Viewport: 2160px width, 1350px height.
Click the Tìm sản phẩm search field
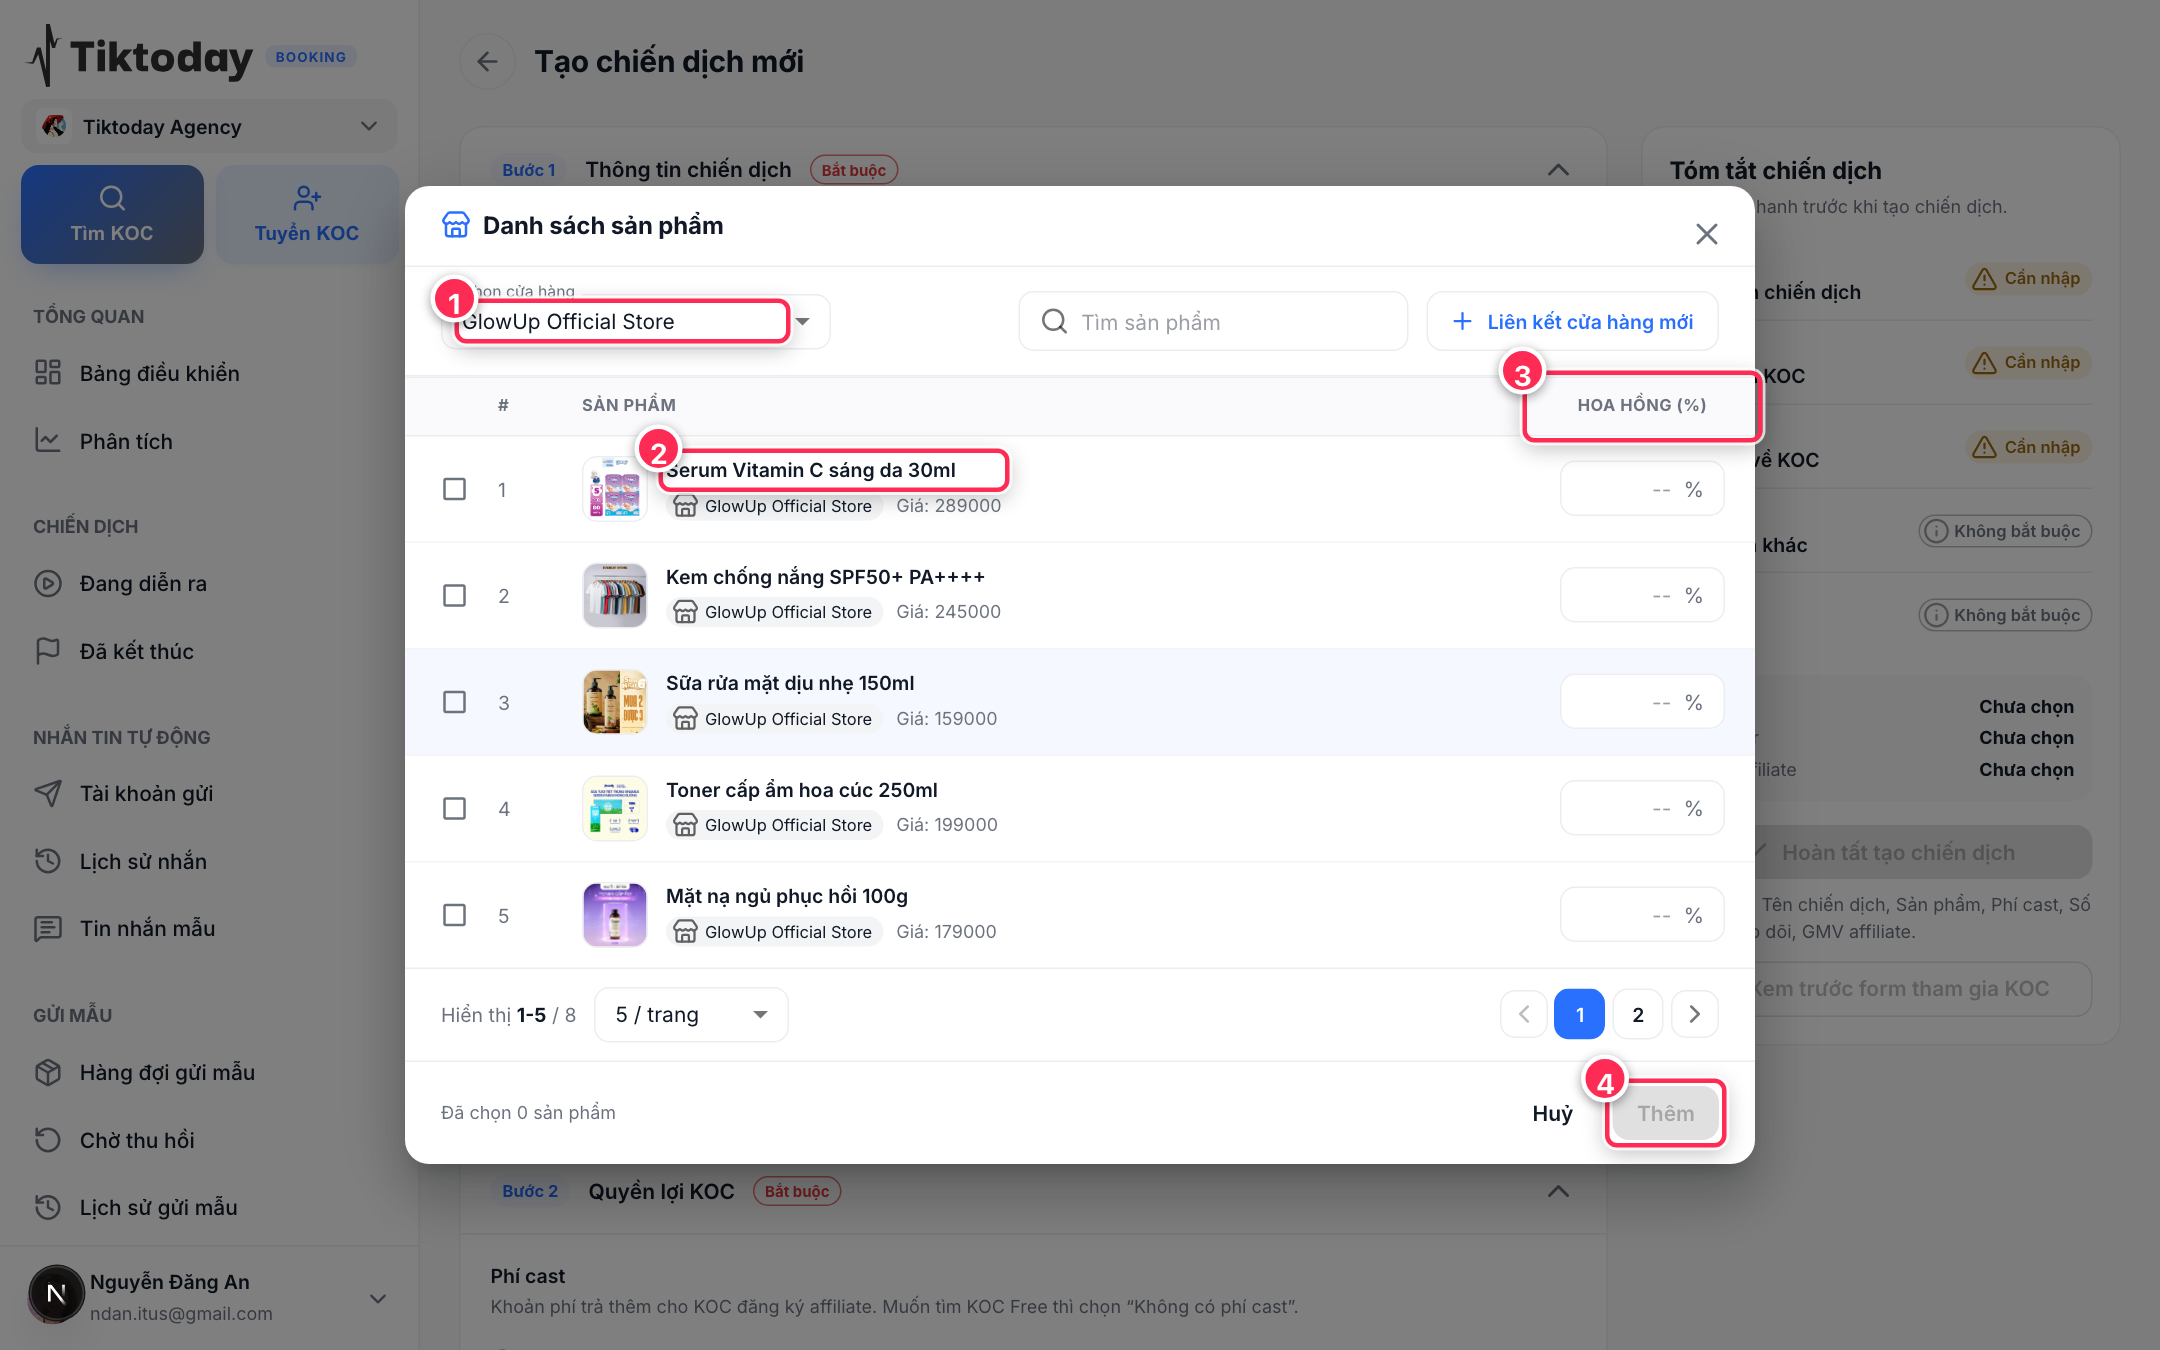1213,322
